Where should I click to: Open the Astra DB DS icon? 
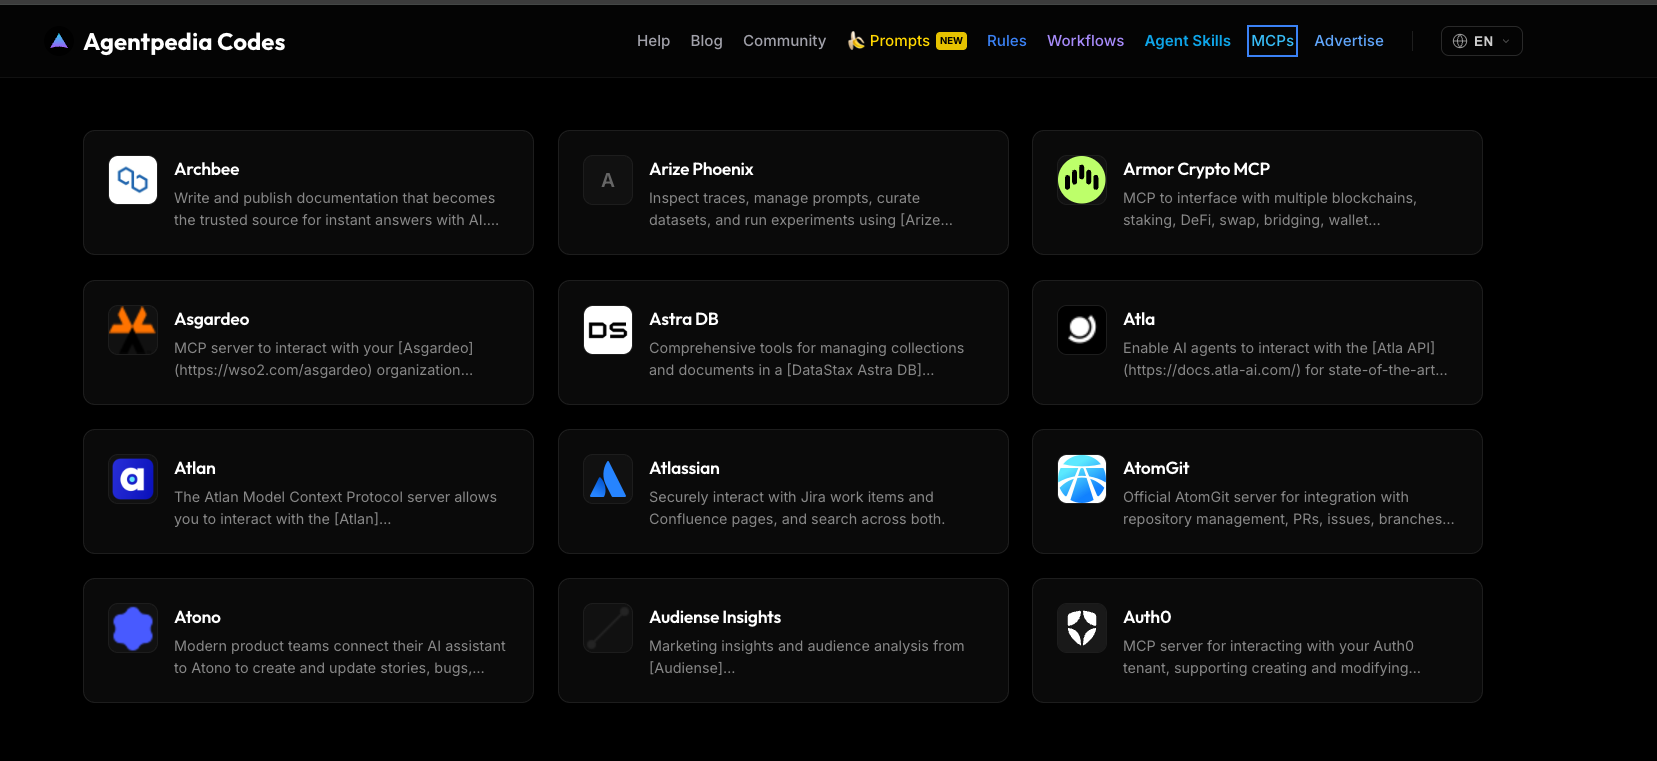pos(608,330)
